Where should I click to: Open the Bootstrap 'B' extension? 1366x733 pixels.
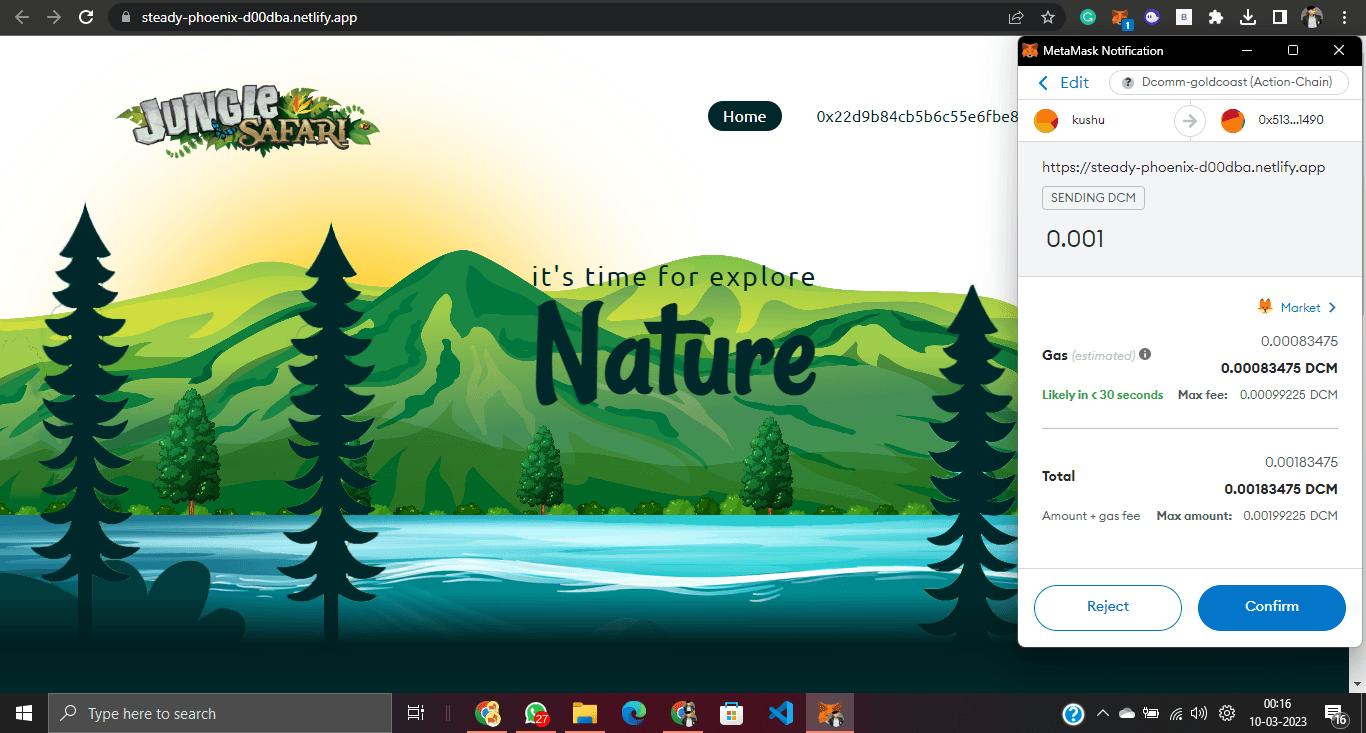pyautogui.click(x=1184, y=17)
